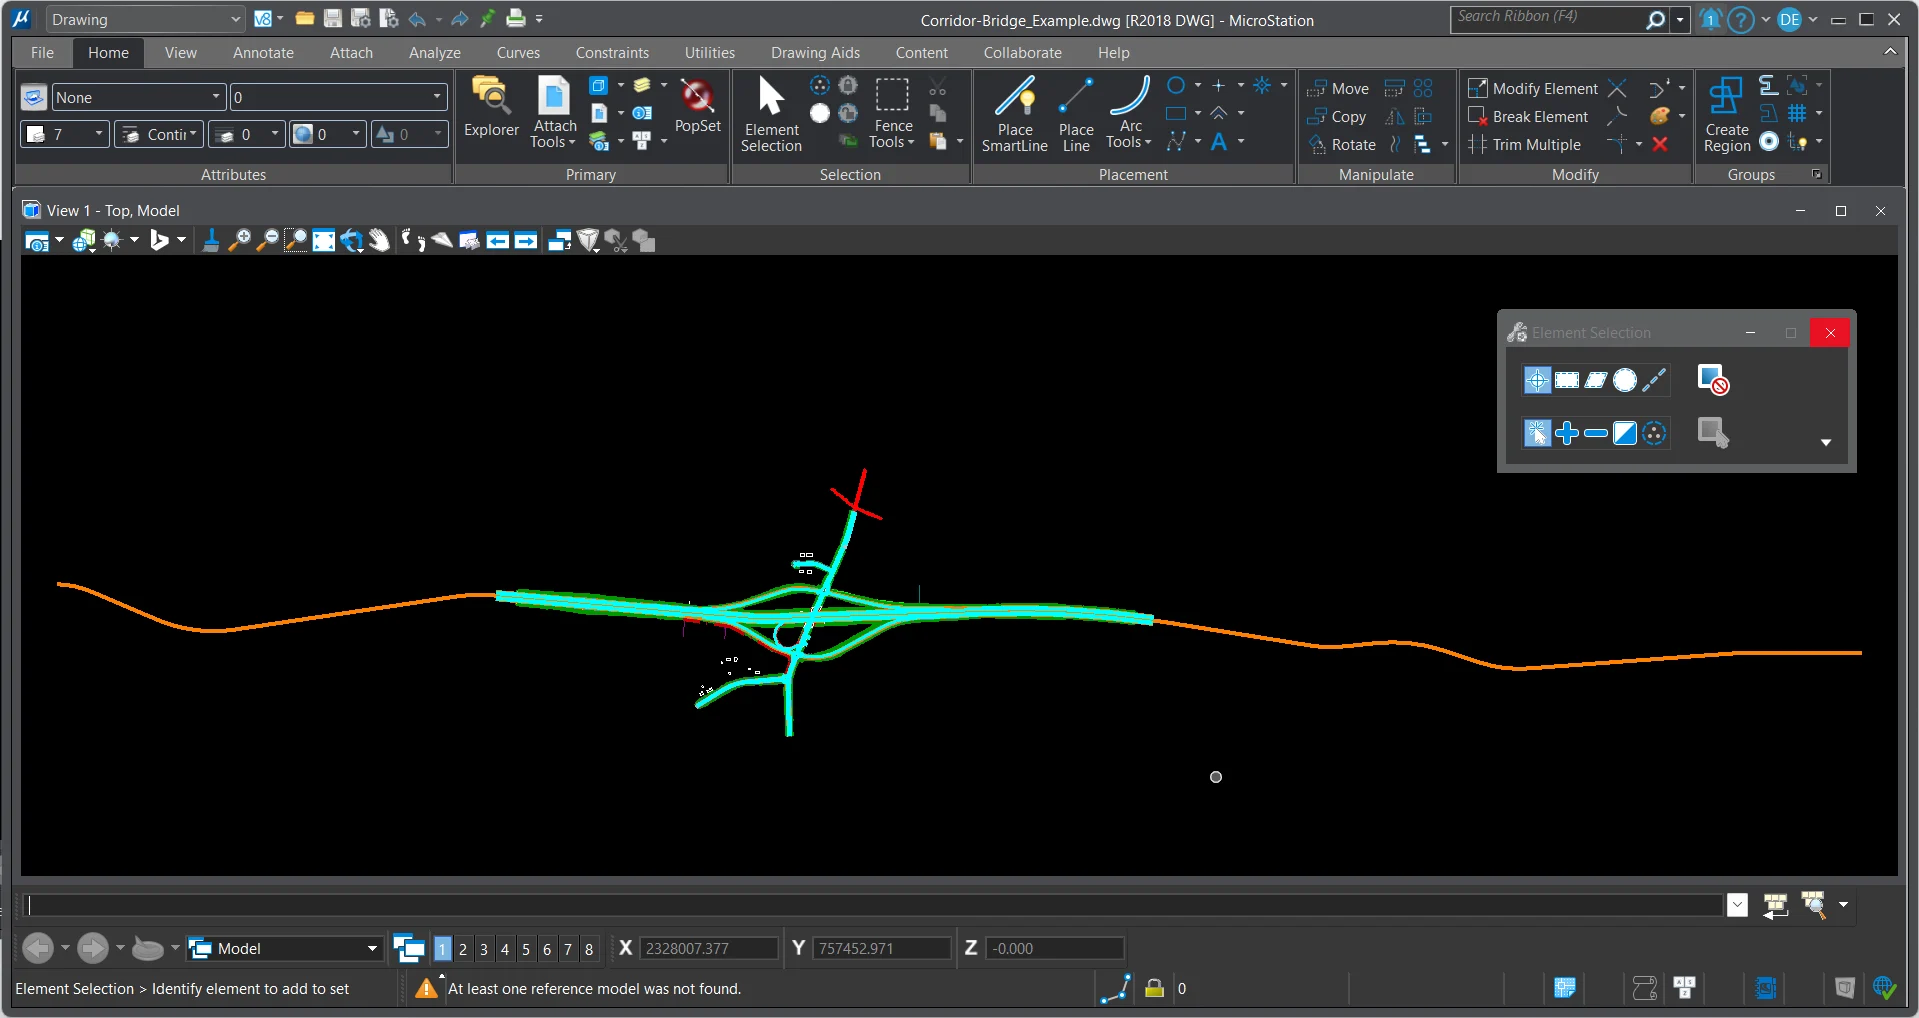This screenshot has height=1018, width=1919.
Task: Click Zoom Out in view toolbar
Action: (x=268, y=241)
